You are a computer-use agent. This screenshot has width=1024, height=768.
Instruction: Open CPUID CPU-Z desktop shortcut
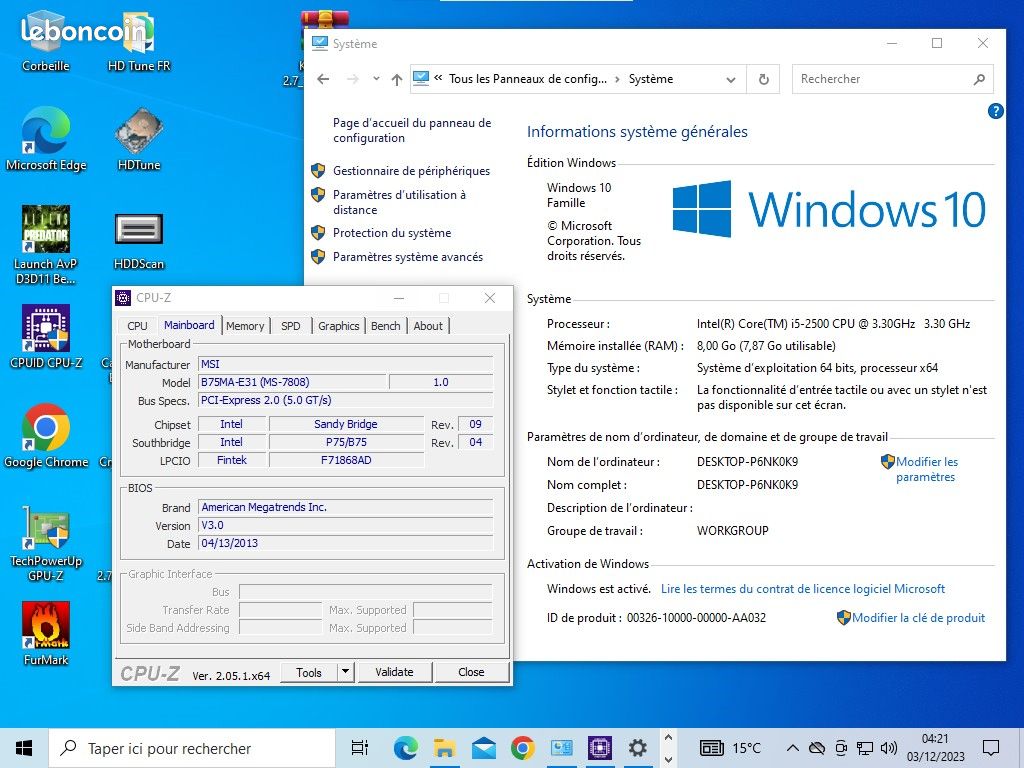tap(46, 337)
